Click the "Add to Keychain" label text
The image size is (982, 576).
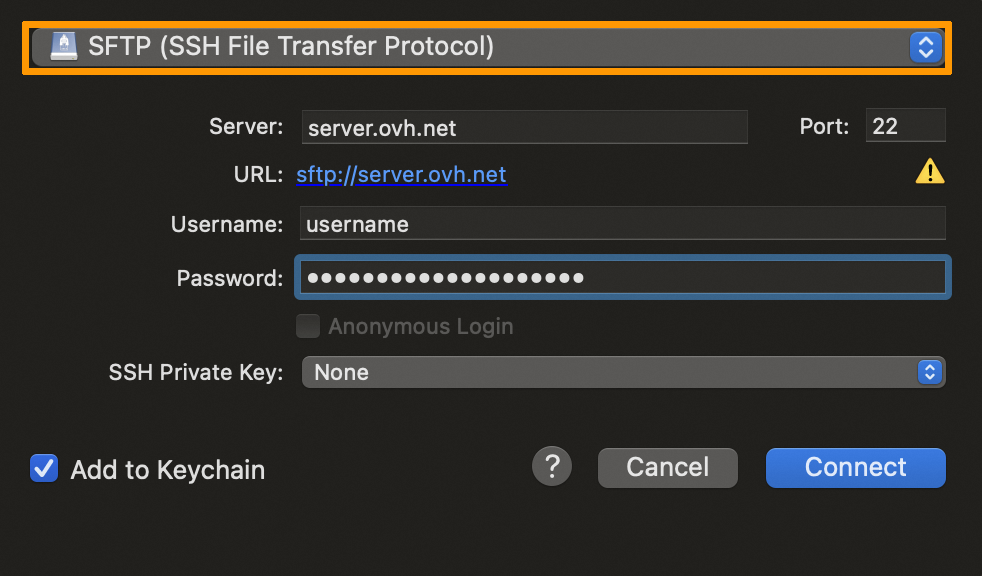[168, 470]
